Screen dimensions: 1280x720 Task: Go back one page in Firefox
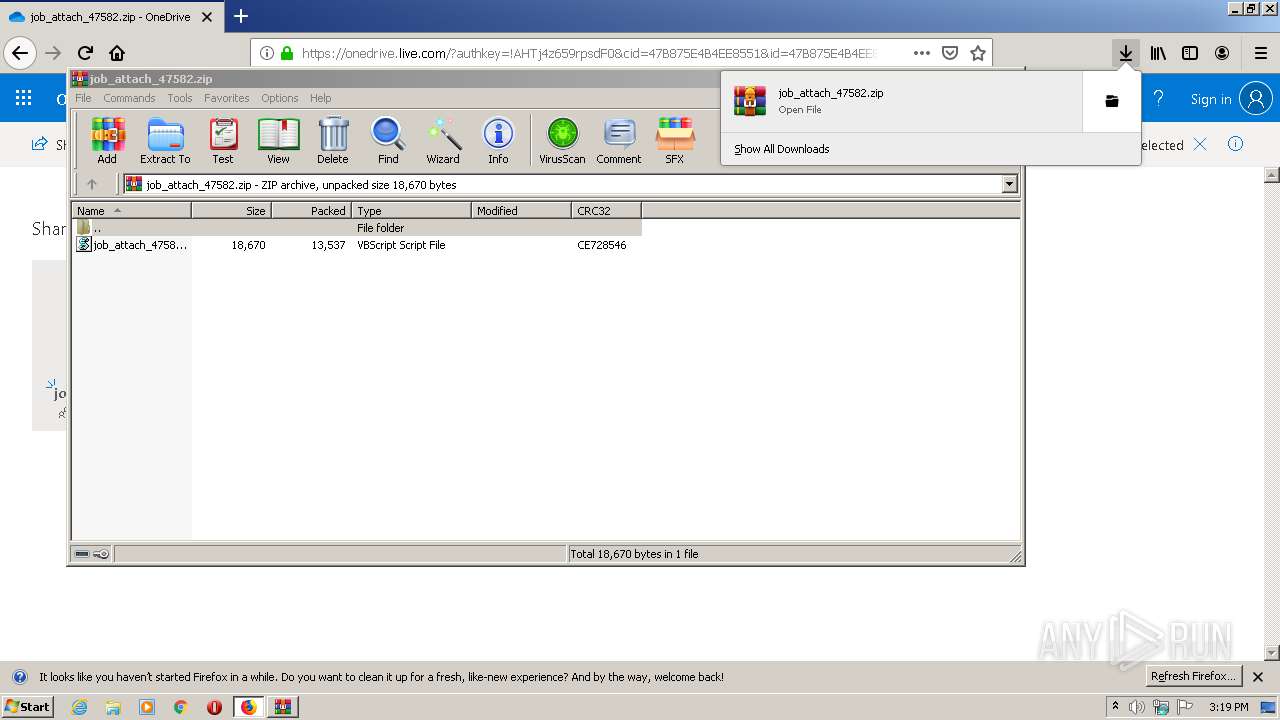[20, 53]
